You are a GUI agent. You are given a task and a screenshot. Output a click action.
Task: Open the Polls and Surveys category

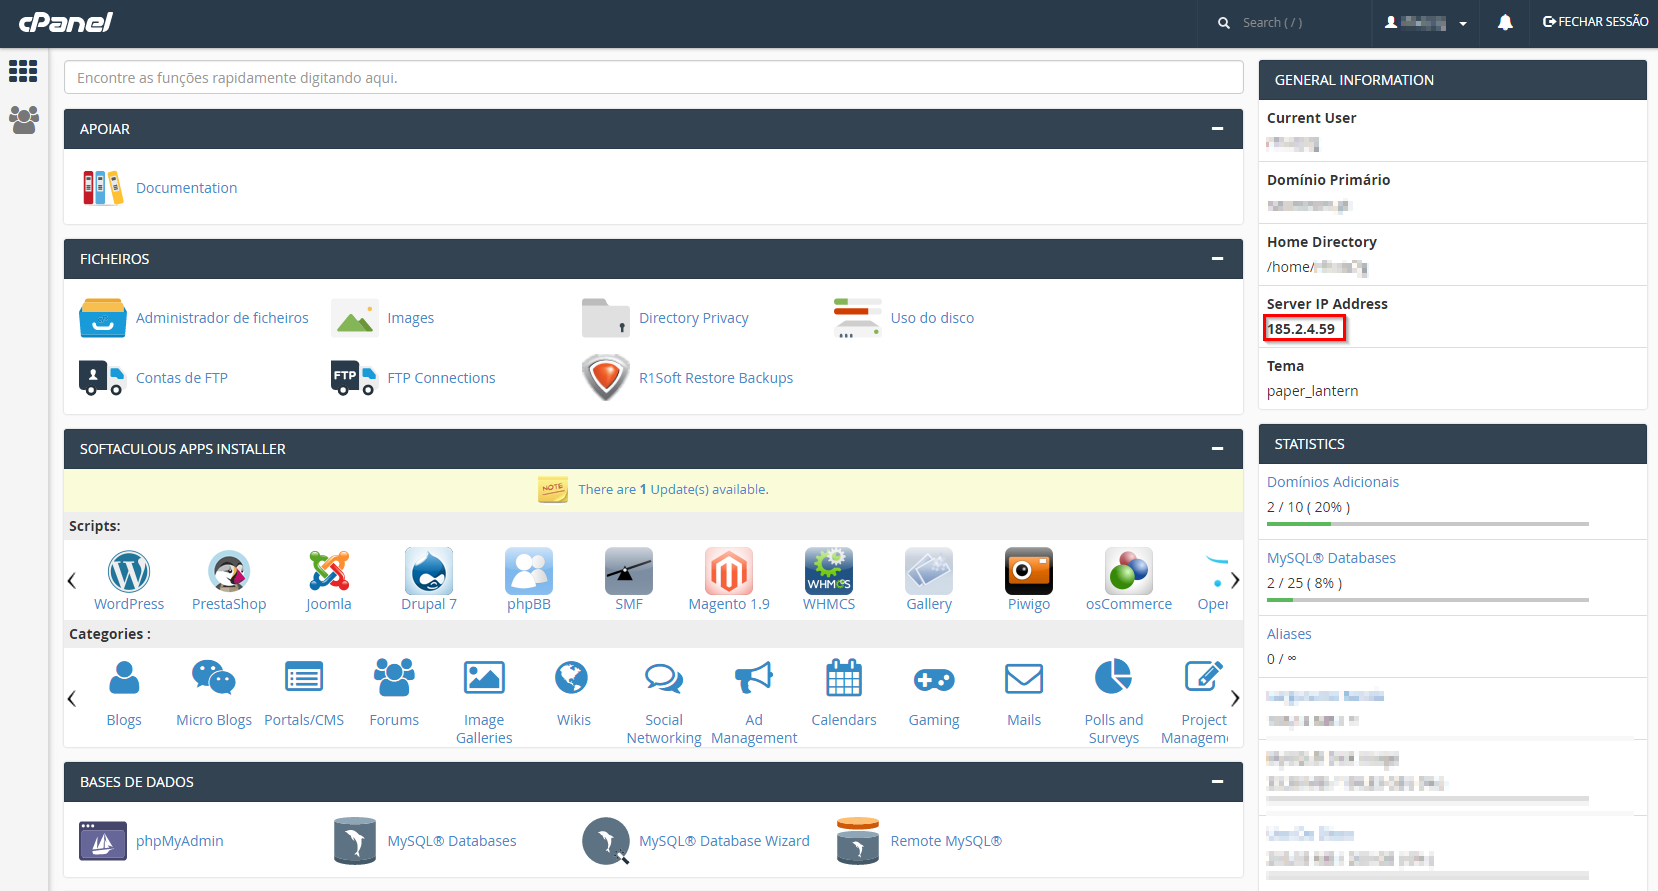[x=1114, y=729]
